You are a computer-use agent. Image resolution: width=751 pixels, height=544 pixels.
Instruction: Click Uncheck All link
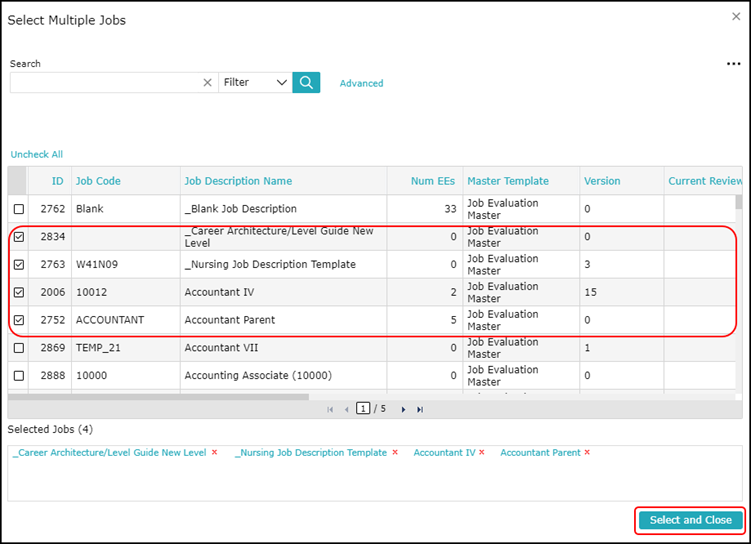click(x=37, y=154)
